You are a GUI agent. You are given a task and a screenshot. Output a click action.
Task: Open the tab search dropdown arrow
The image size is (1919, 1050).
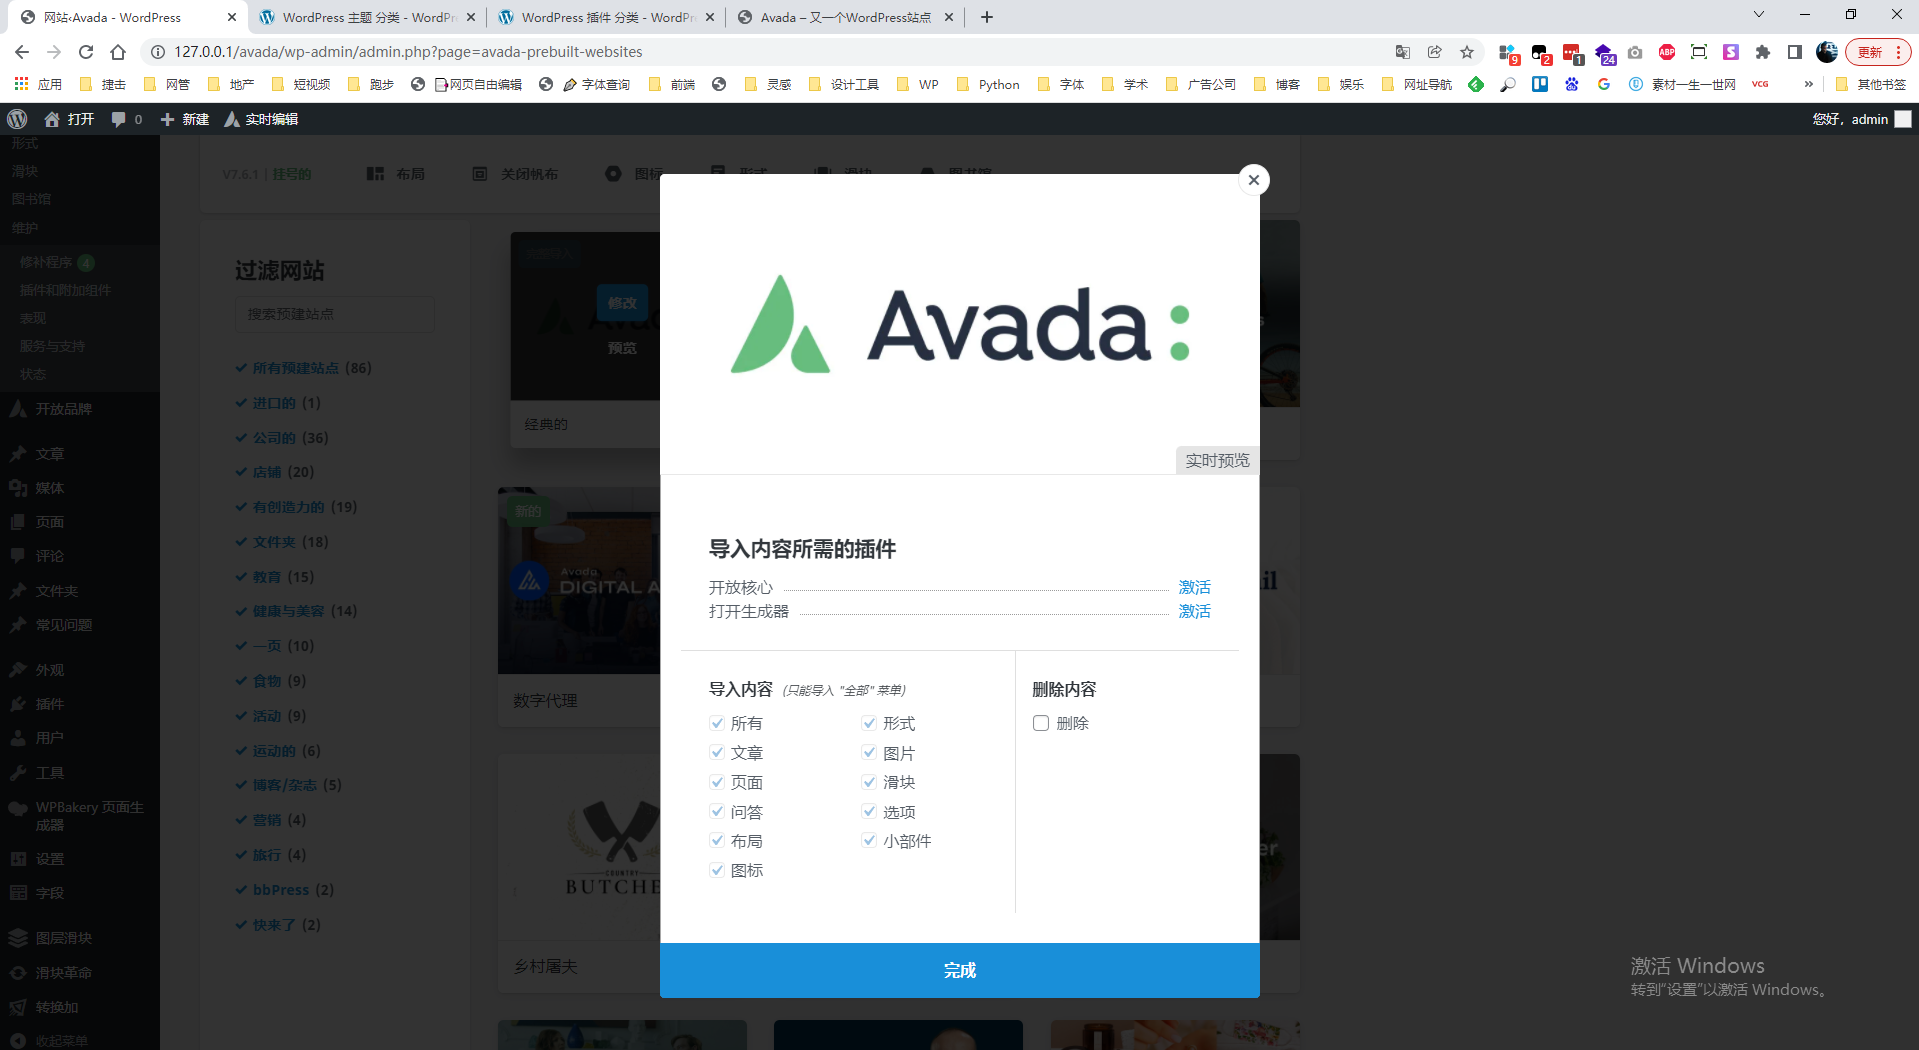pos(1759,14)
